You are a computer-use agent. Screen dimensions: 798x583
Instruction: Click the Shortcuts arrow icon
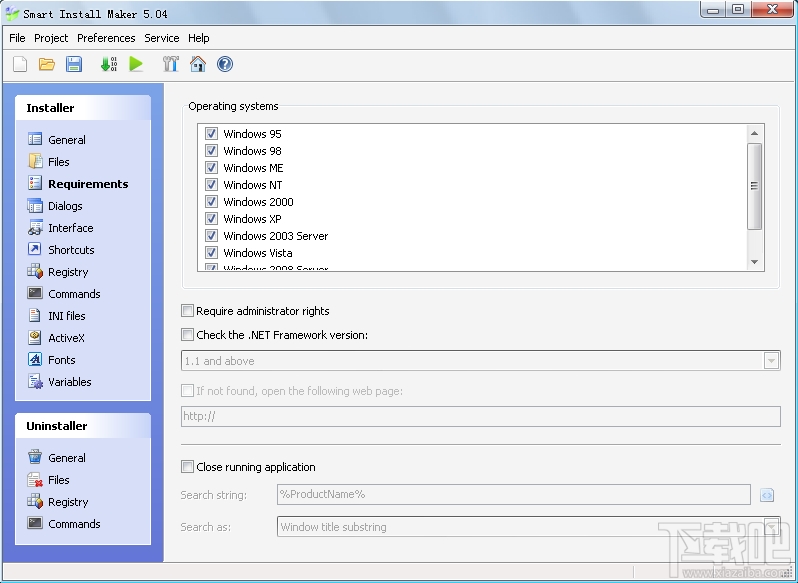35,249
